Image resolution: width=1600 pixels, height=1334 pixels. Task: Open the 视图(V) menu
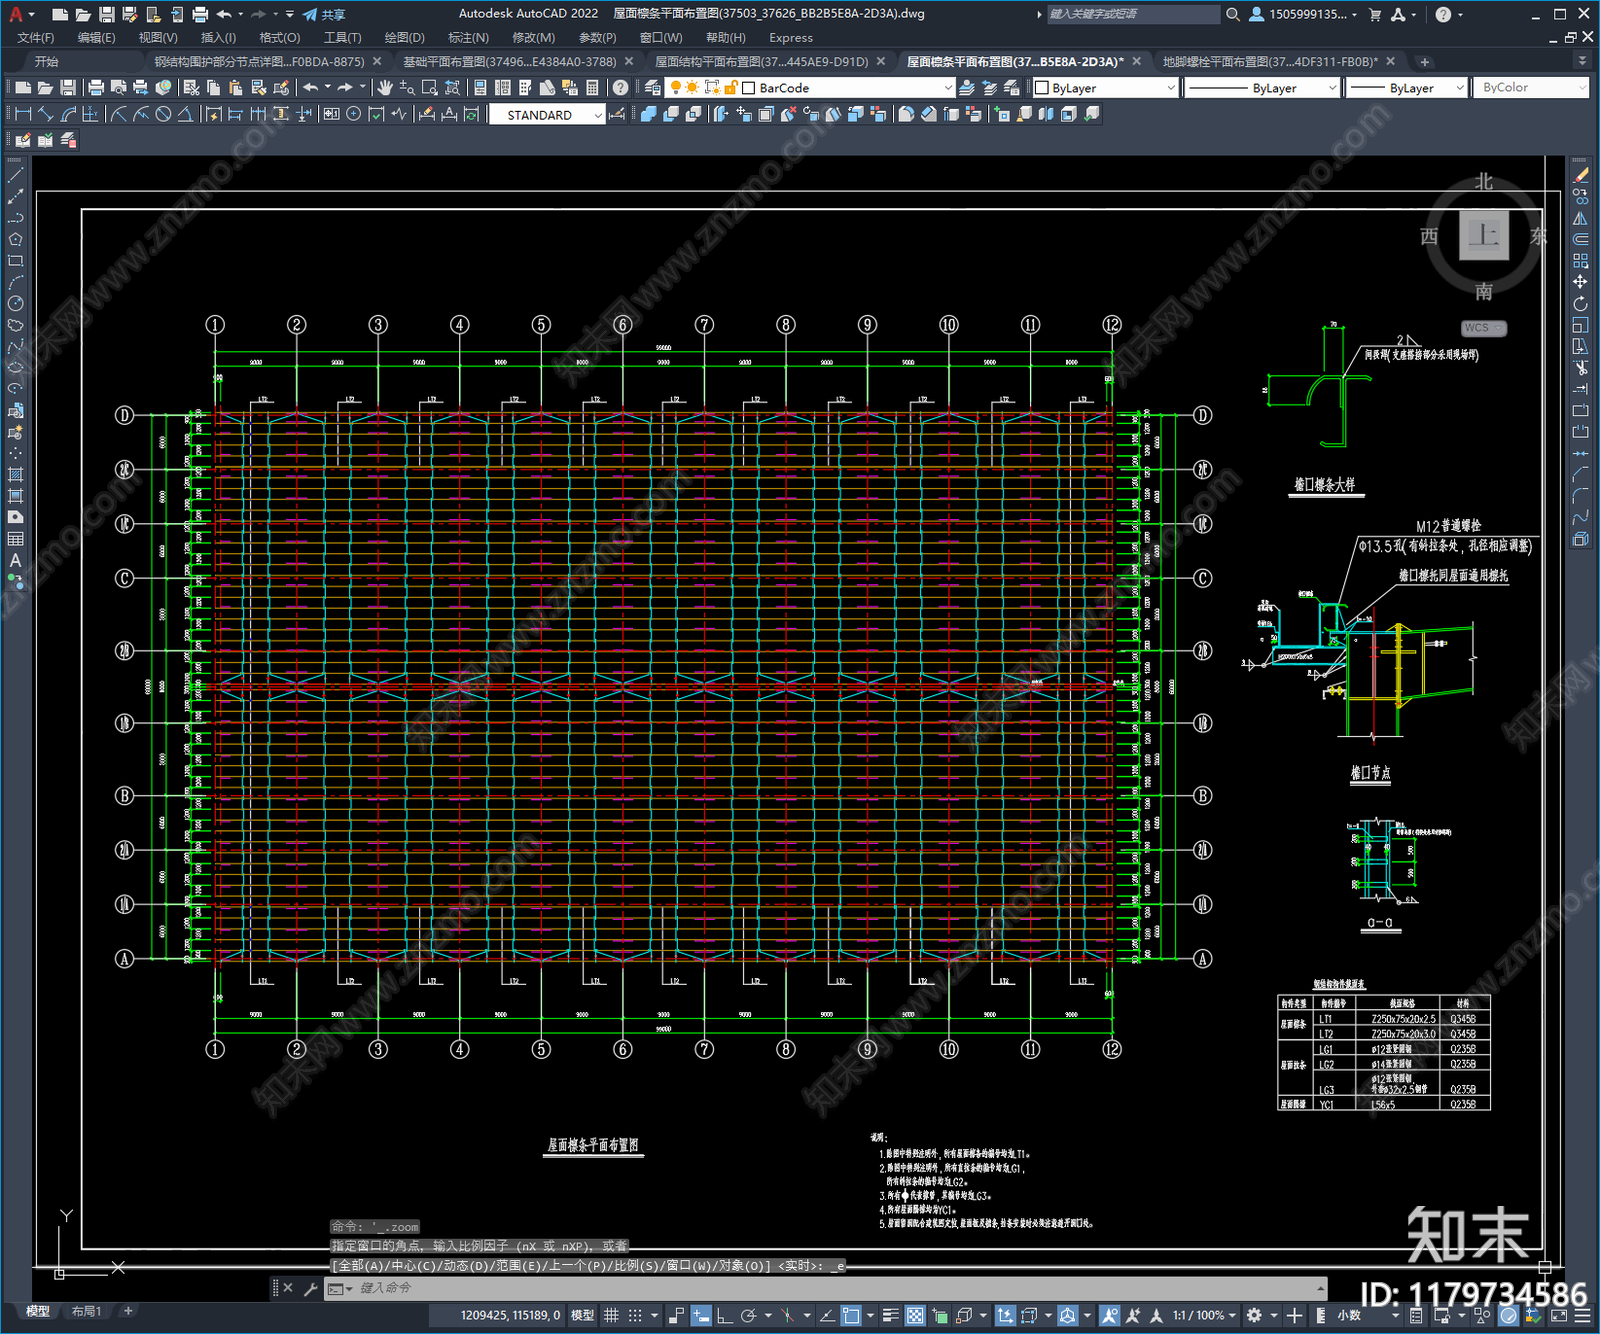point(158,37)
